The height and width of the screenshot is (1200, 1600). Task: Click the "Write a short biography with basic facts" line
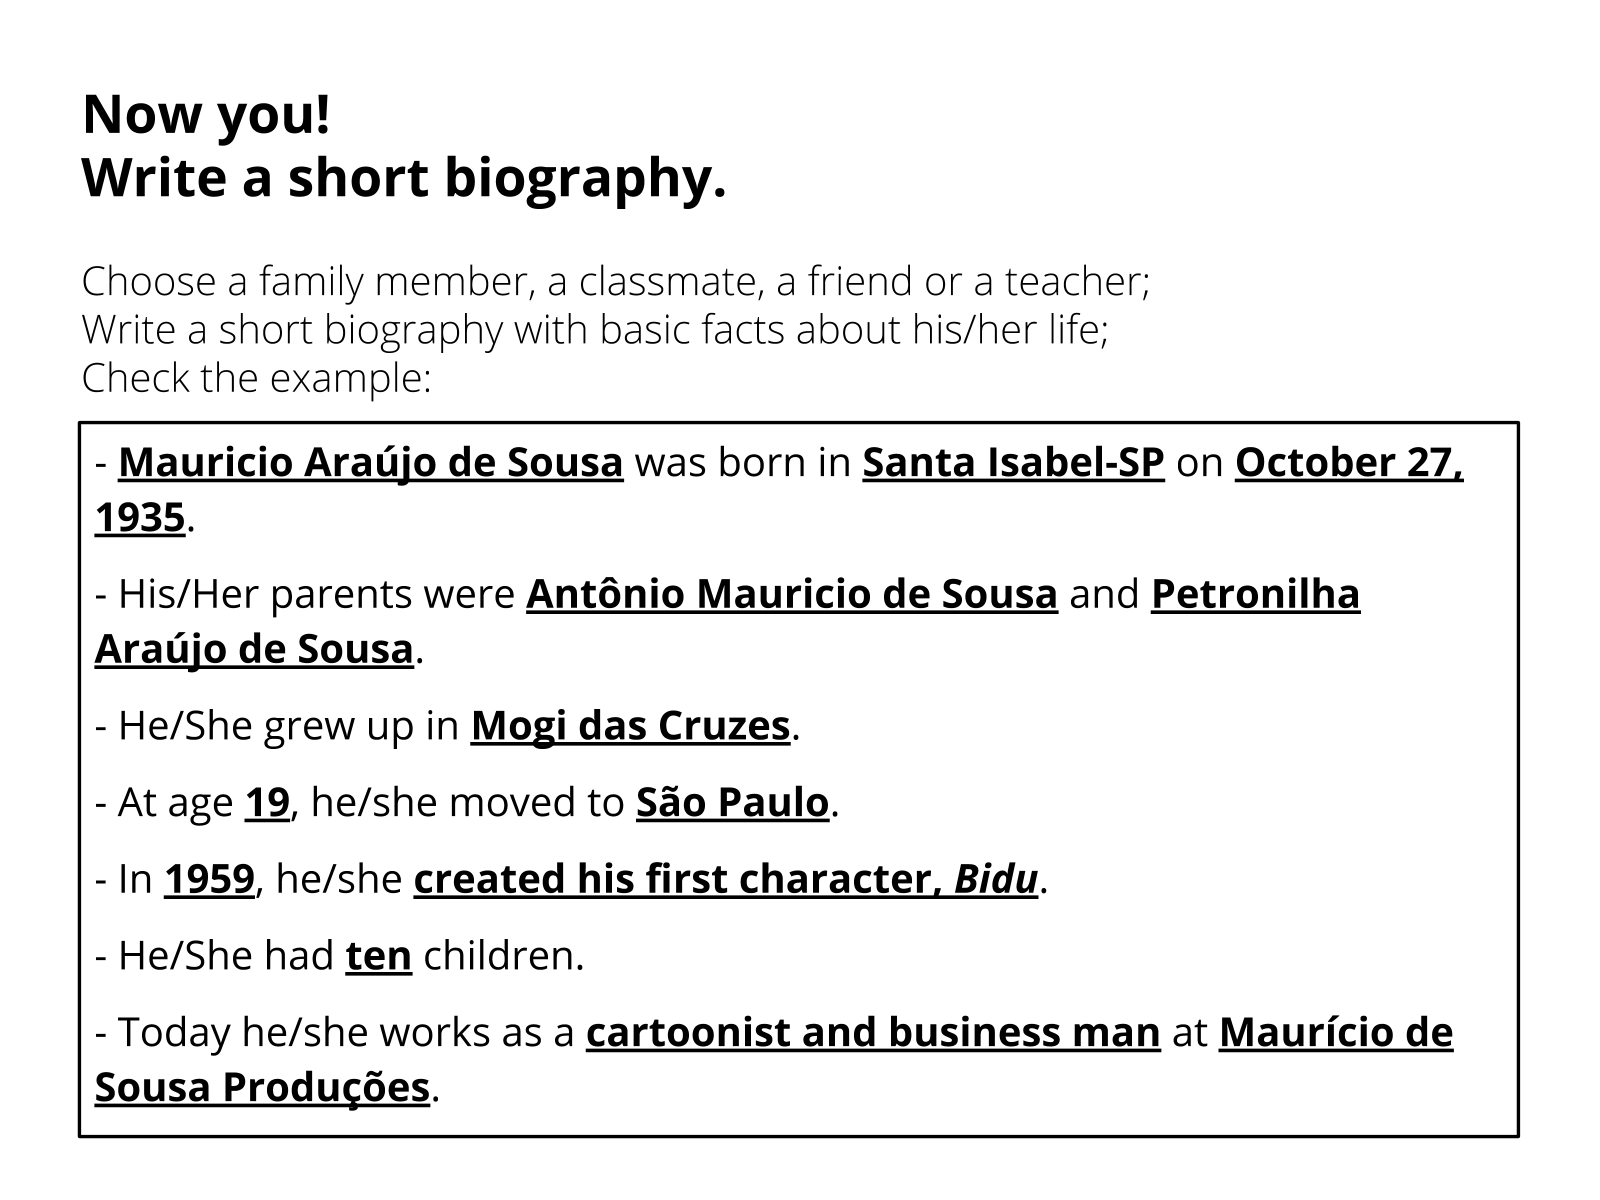tap(595, 330)
